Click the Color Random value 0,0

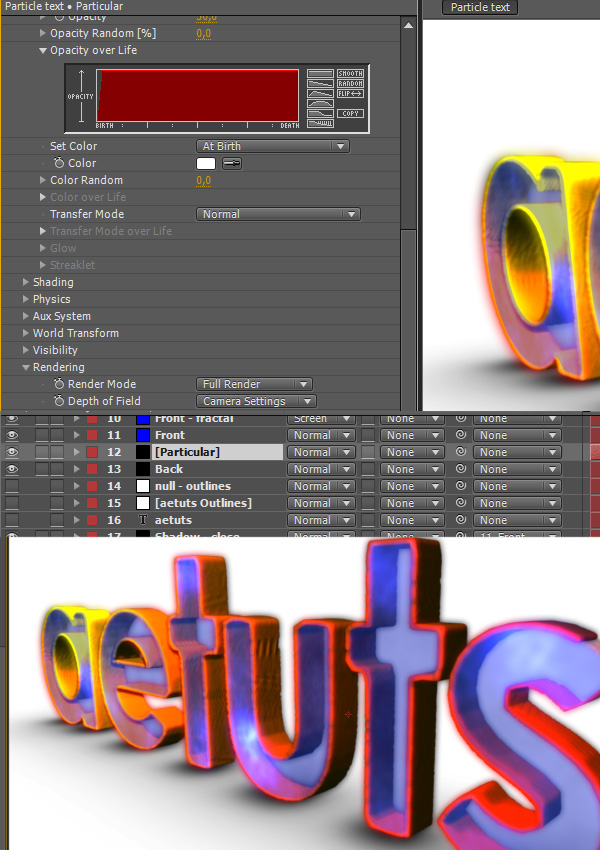coord(204,180)
